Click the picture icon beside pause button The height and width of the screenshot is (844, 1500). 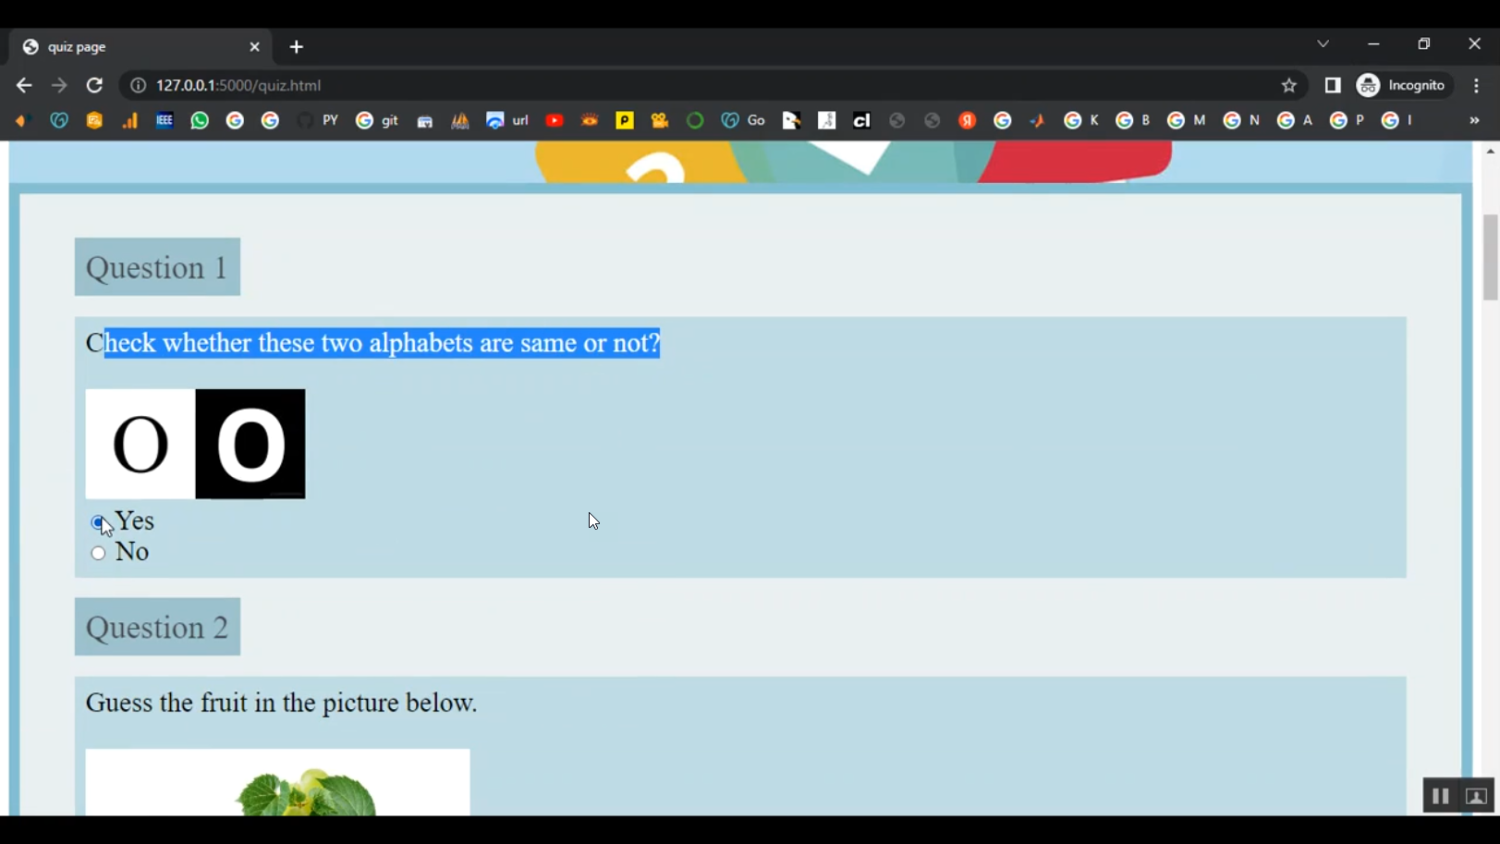[1476, 797]
